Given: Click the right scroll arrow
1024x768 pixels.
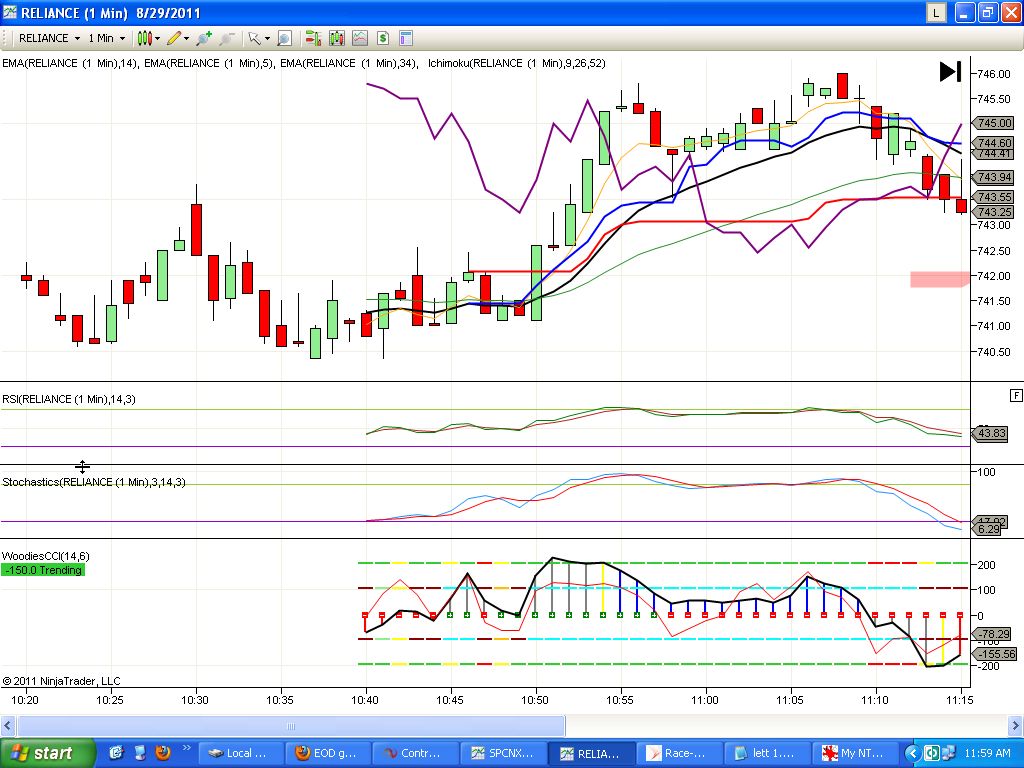Looking at the screenshot, I should 1016,726.
